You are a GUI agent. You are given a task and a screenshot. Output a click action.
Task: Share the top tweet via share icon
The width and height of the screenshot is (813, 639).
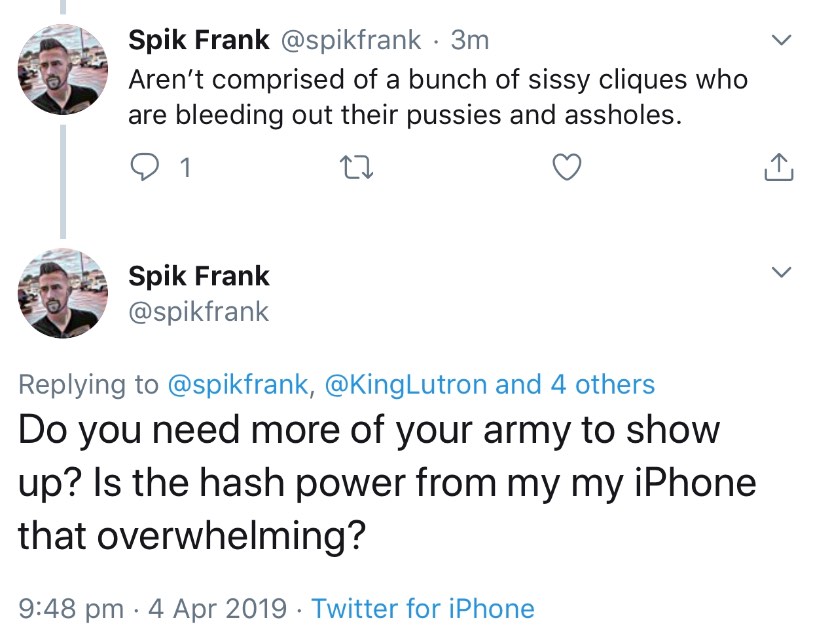778,169
